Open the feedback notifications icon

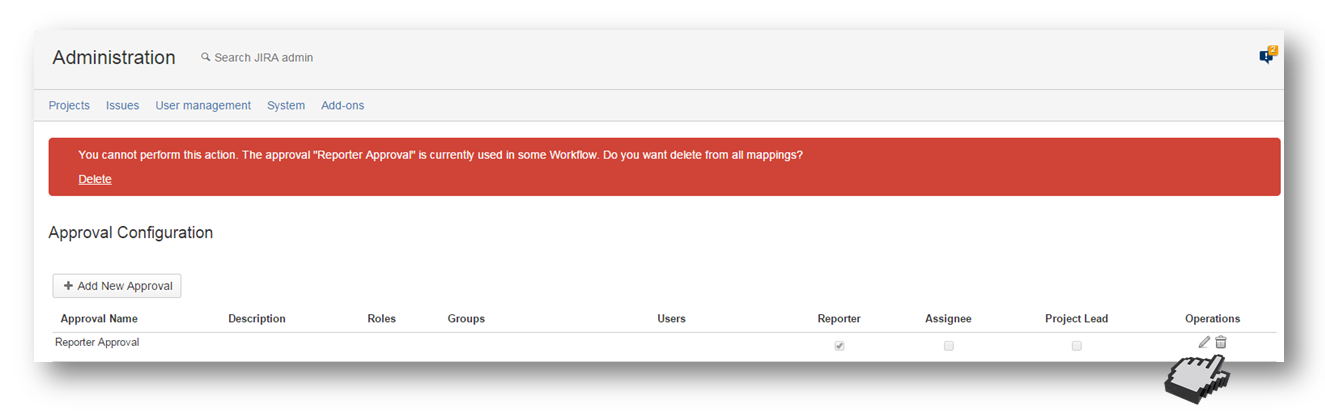tap(1267, 56)
